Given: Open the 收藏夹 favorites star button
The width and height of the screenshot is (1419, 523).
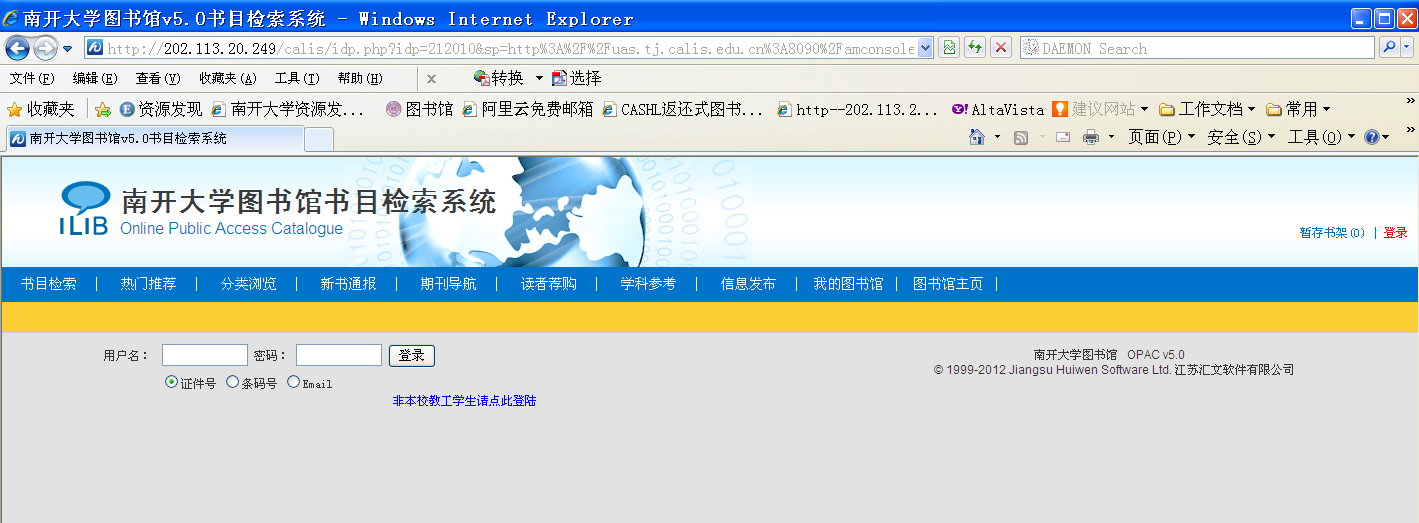Looking at the screenshot, I should pos(41,109).
